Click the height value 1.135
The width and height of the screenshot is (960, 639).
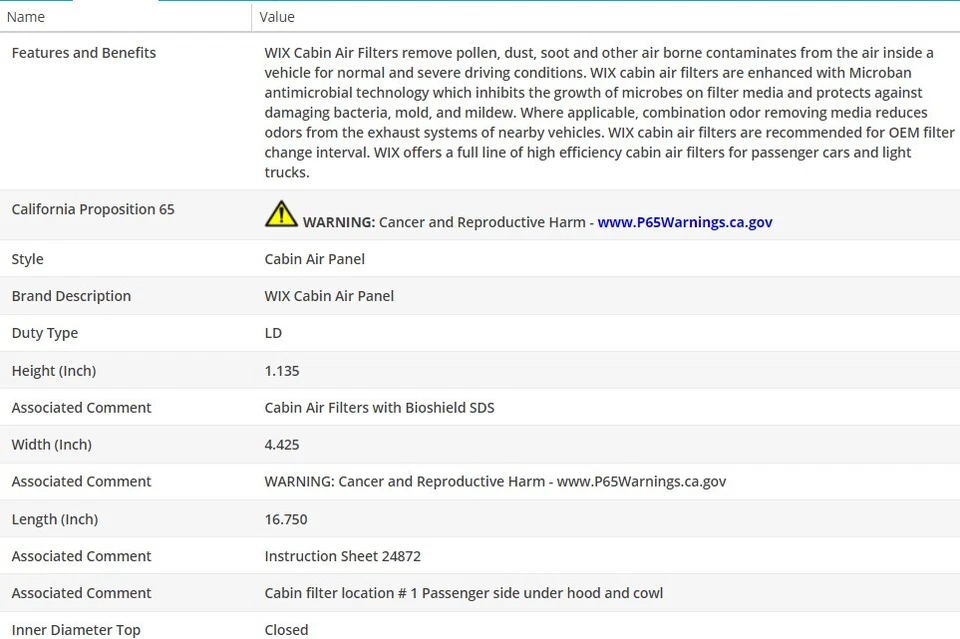[x=282, y=371]
